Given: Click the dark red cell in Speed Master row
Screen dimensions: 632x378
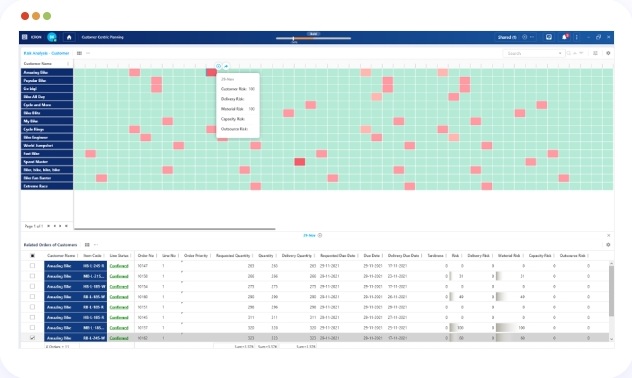Looking at the screenshot, I should click(299, 162).
